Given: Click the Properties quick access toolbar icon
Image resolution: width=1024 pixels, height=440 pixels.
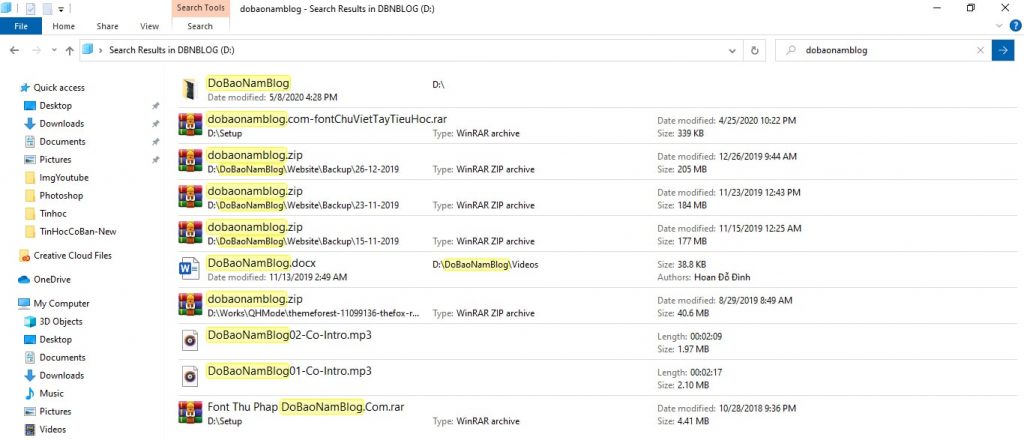Looking at the screenshot, I should coord(30,8).
